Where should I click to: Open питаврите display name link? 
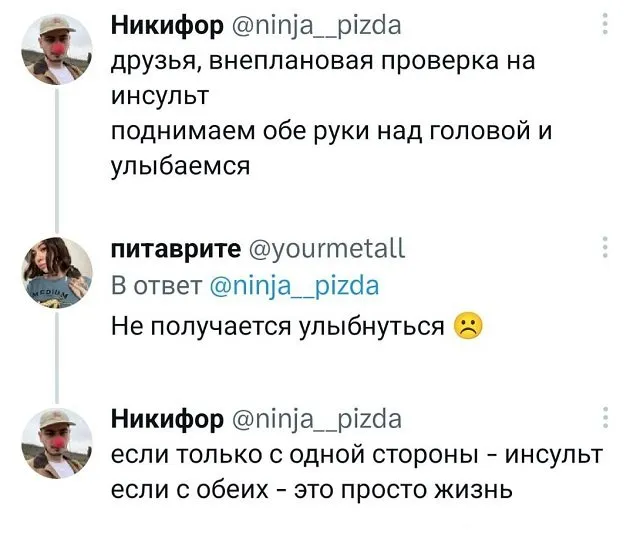coord(175,249)
